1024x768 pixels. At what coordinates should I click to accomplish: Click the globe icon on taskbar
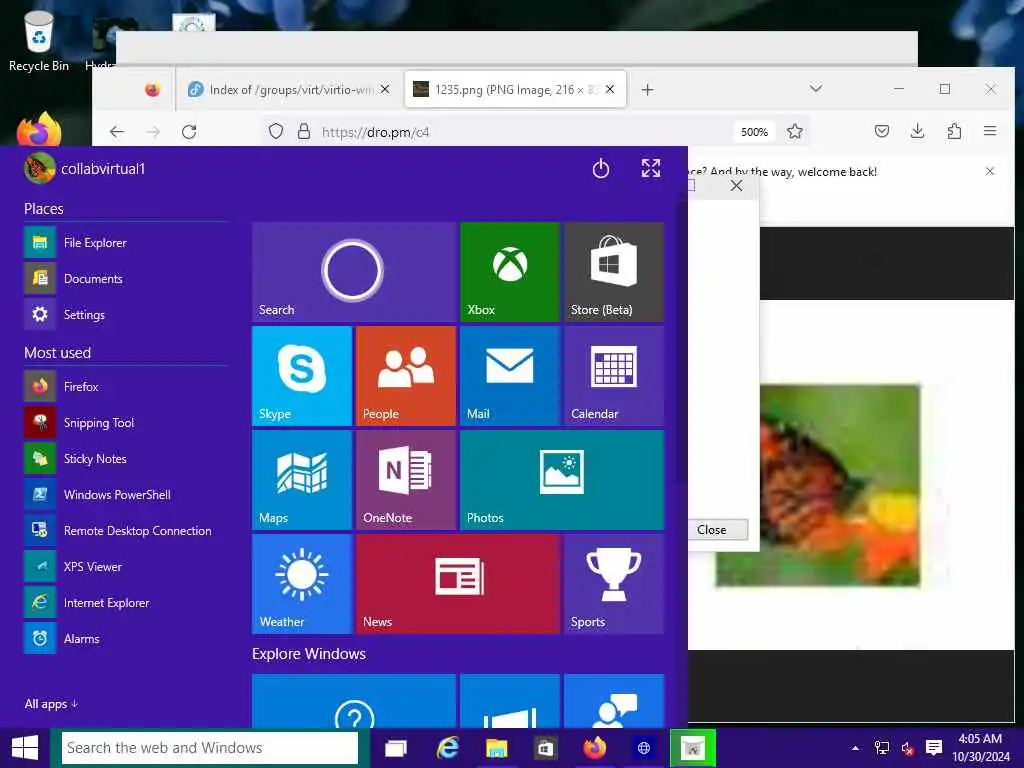click(644, 748)
